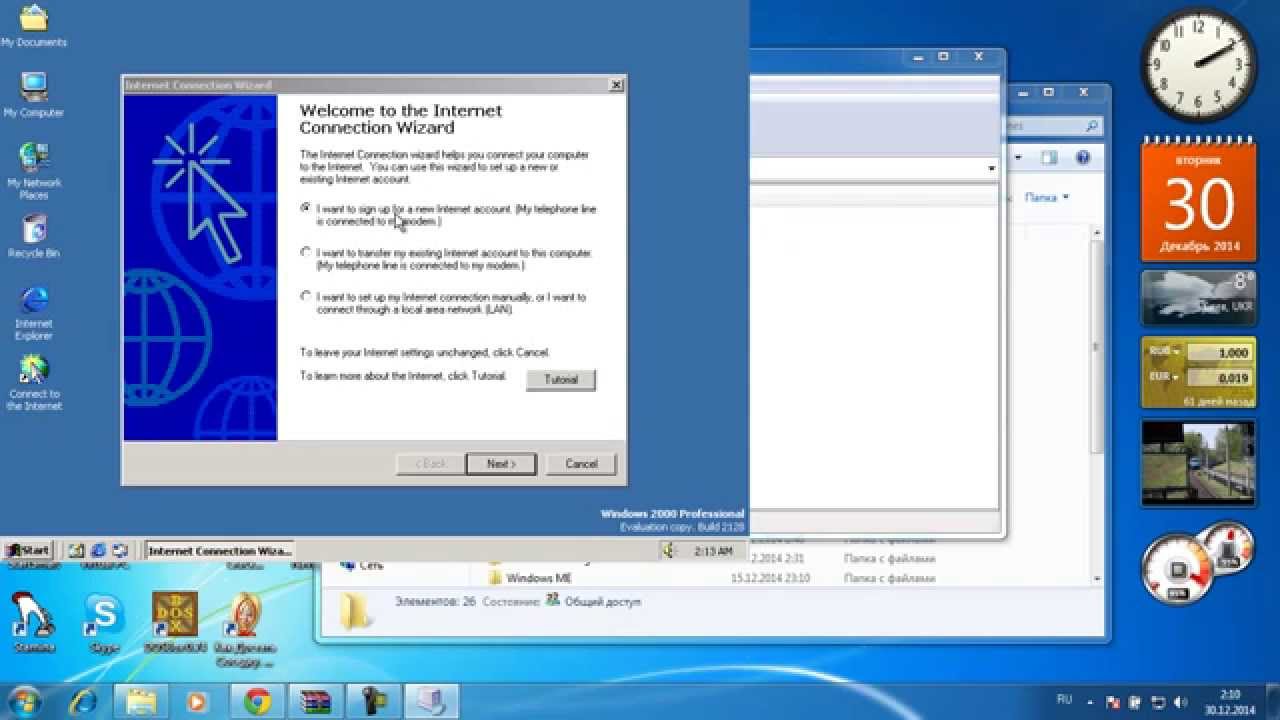Select the Stamina desktop shortcut

(x=34, y=622)
